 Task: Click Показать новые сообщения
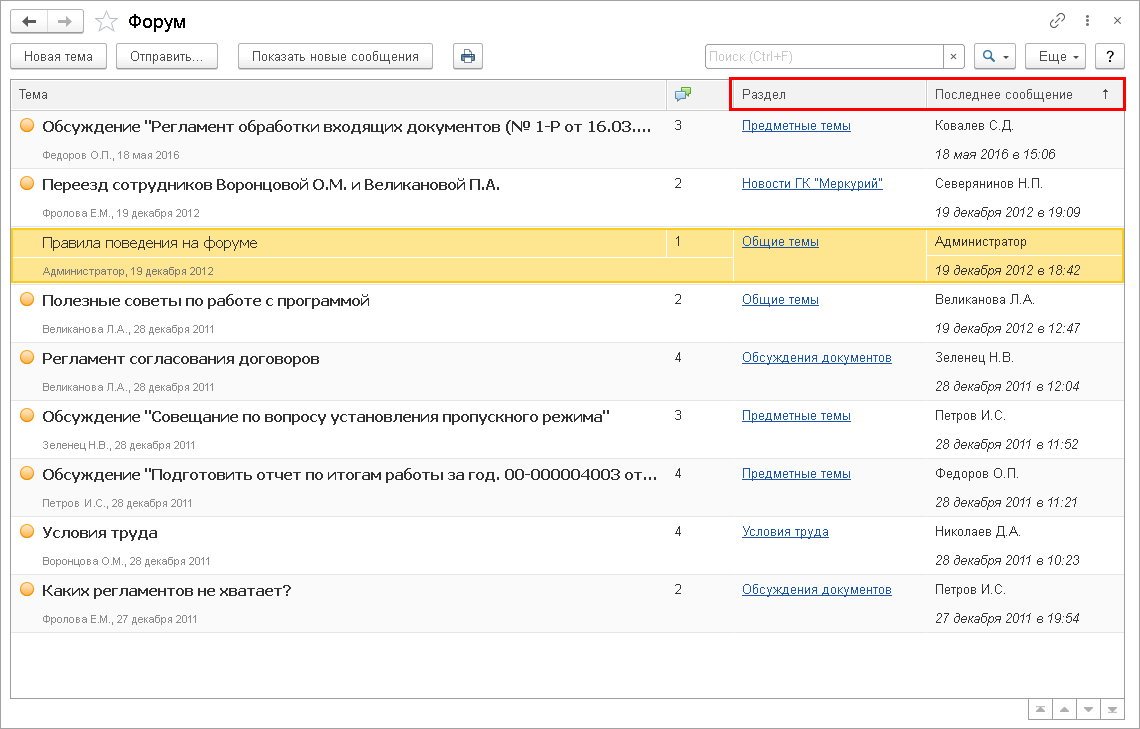tap(335, 56)
